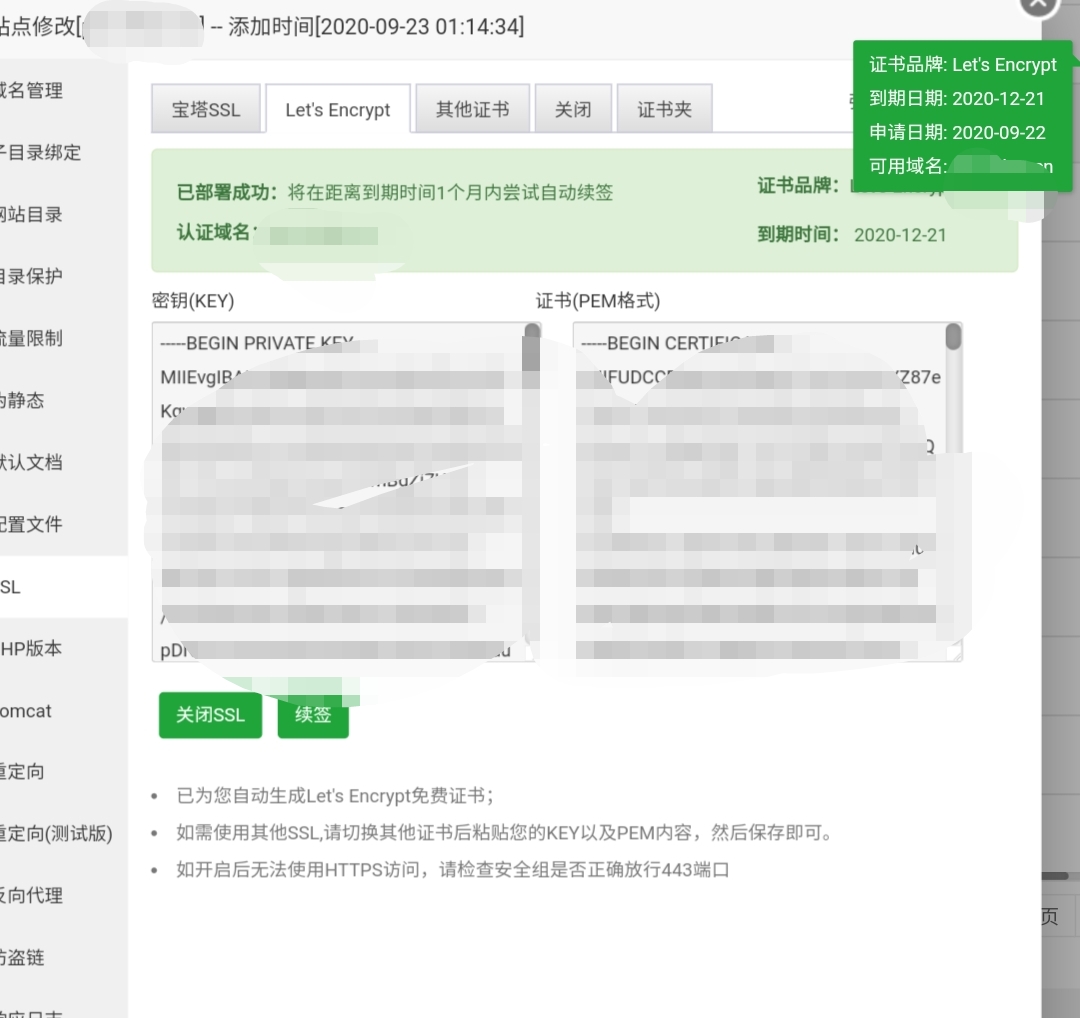1080x1018 pixels.
Task: Open the 配置文件 sidebar section
Action: (x=63, y=524)
